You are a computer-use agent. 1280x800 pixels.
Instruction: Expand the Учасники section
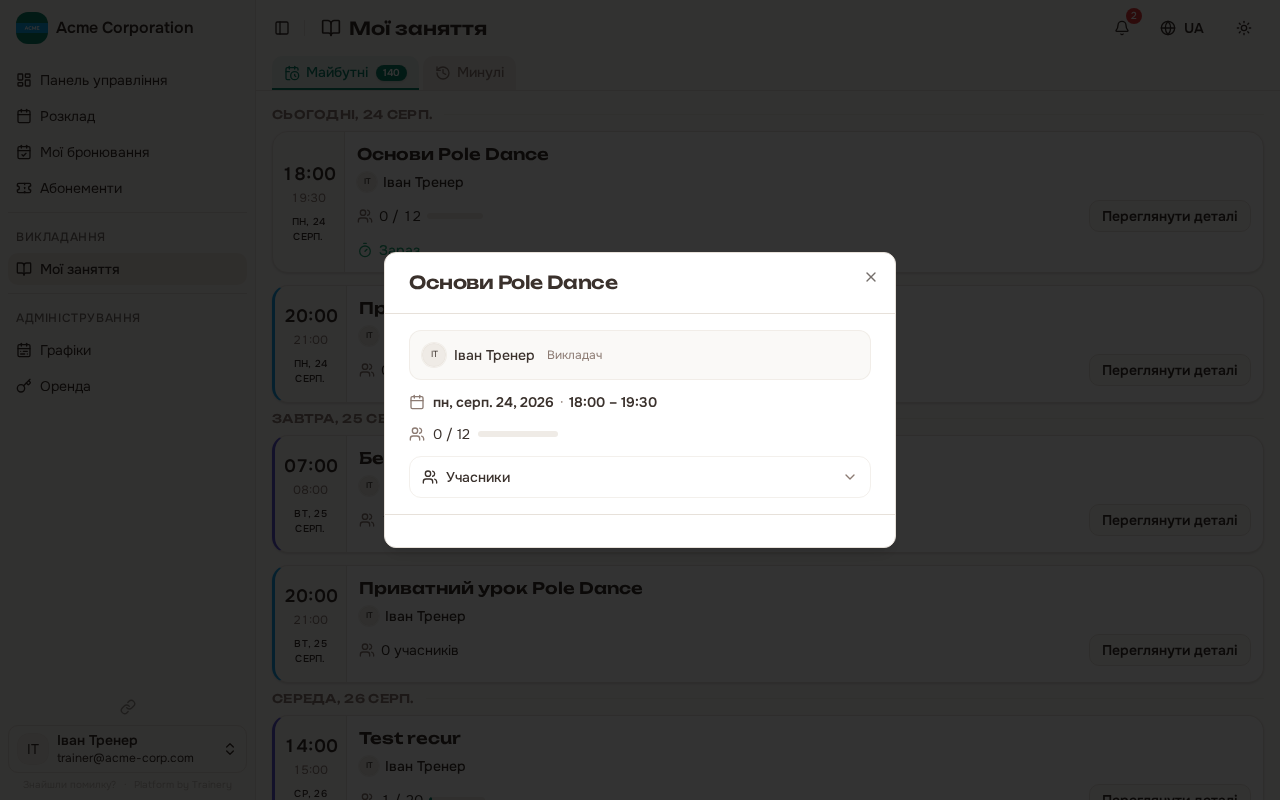pyautogui.click(x=640, y=477)
